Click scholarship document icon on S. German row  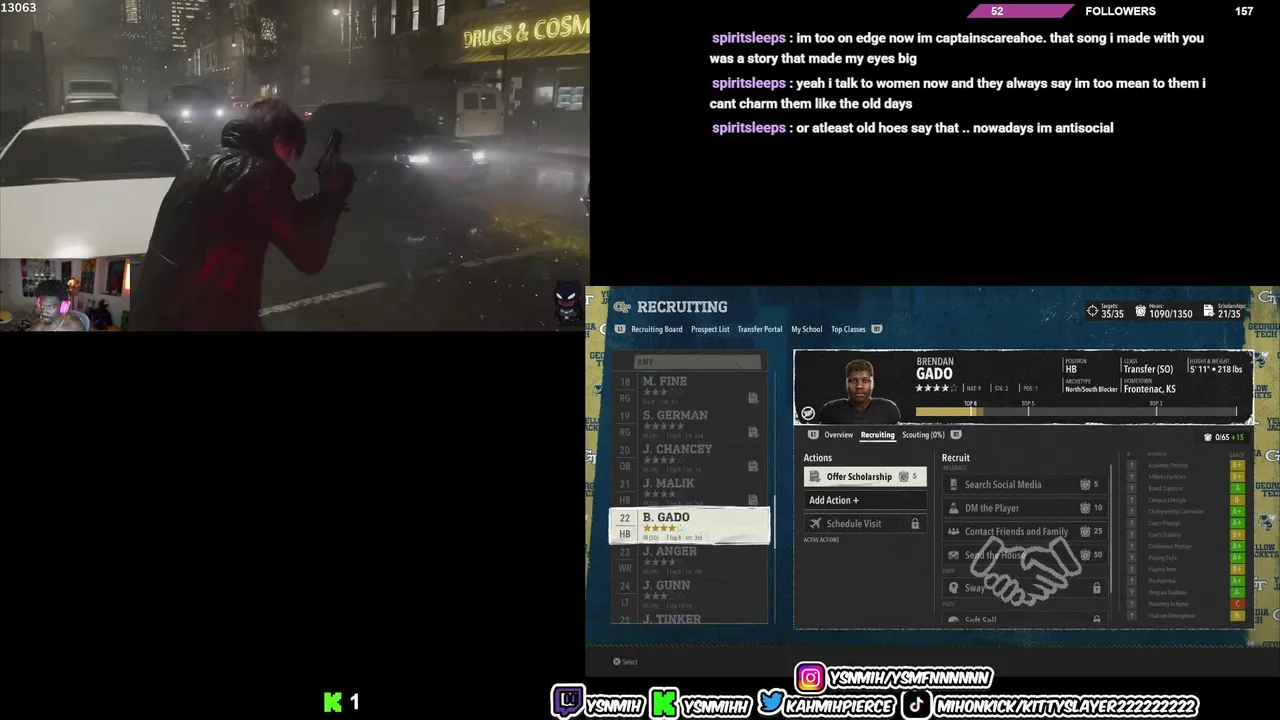[753, 432]
